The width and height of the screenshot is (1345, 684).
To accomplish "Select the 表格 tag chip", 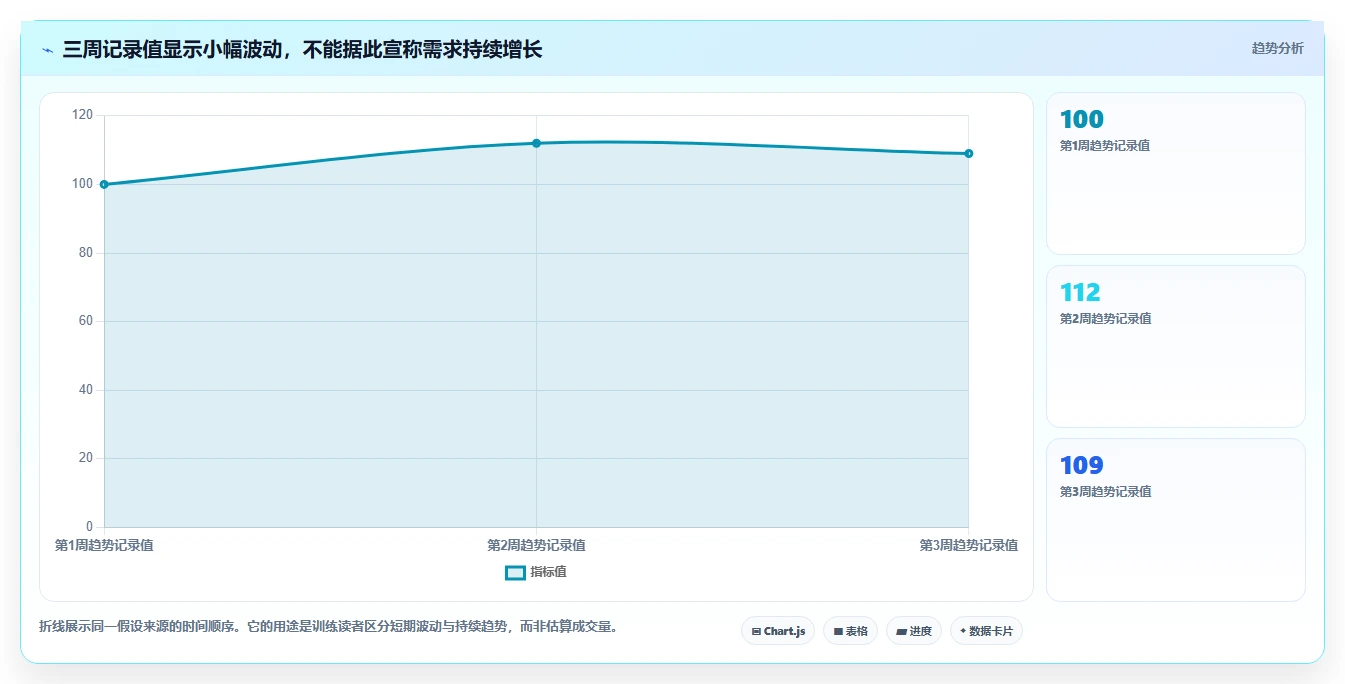I will (x=850, y=631).
